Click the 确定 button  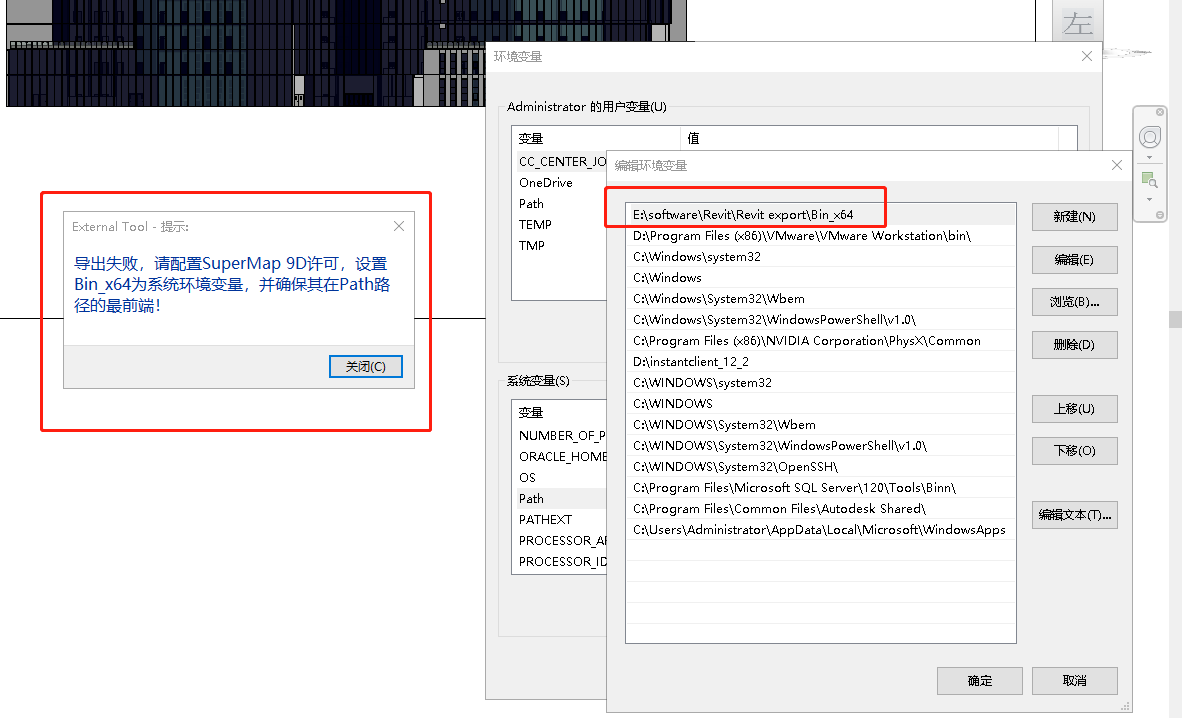coord(979,681)
